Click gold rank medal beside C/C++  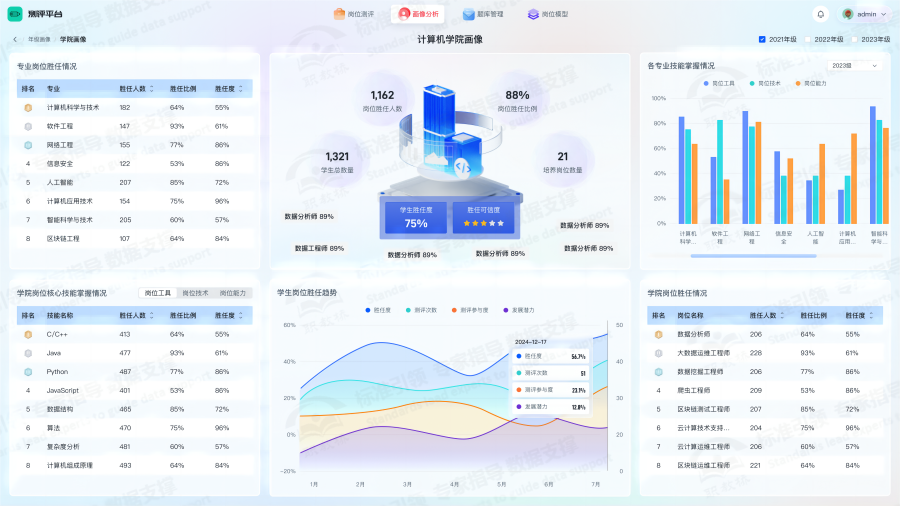[x=28, y=334]
